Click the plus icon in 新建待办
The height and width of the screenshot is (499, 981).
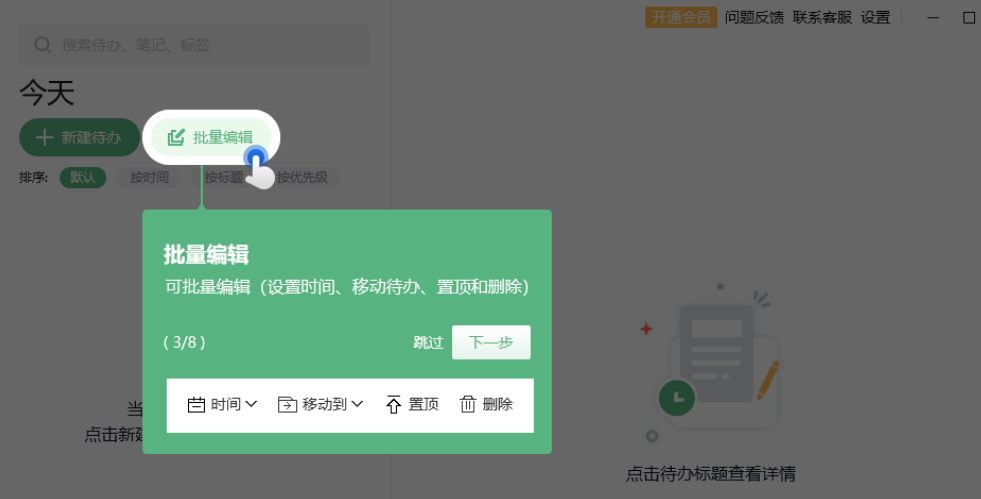(x=44, y=138)
